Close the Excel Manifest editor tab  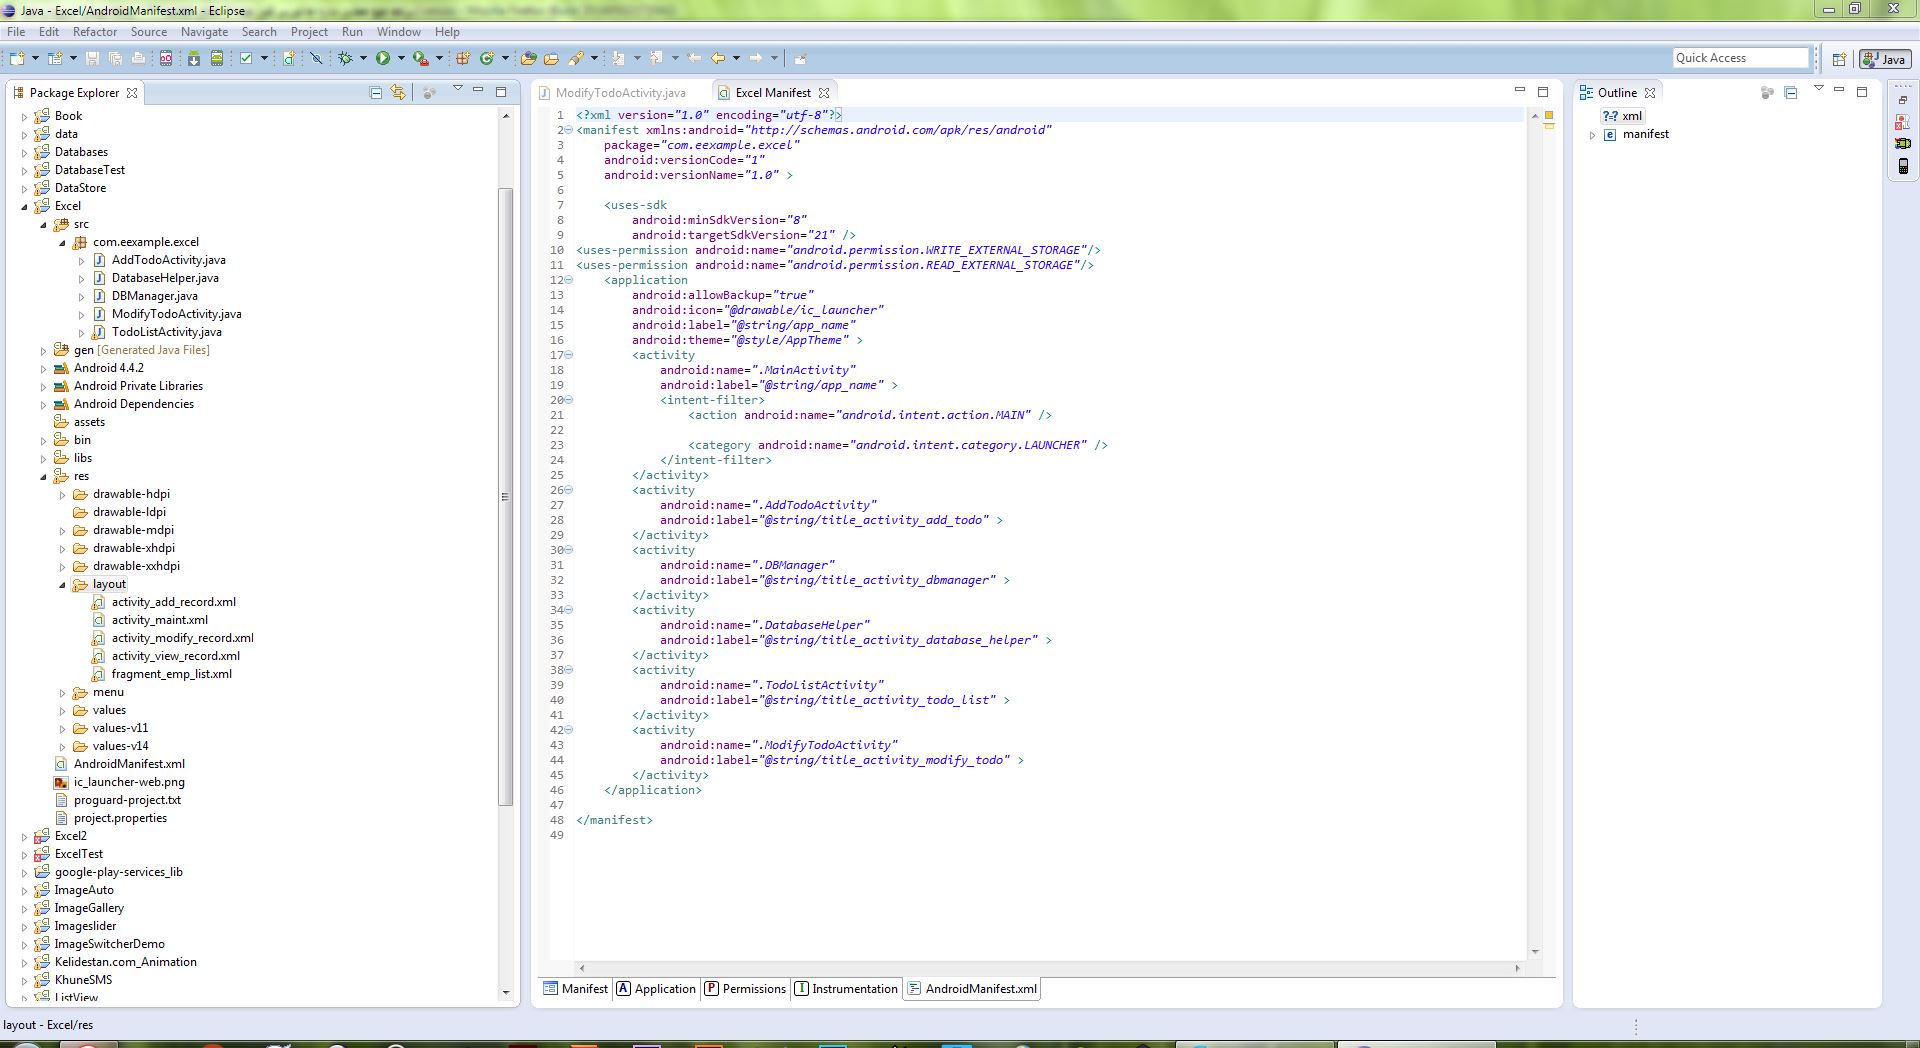point(823,92)
